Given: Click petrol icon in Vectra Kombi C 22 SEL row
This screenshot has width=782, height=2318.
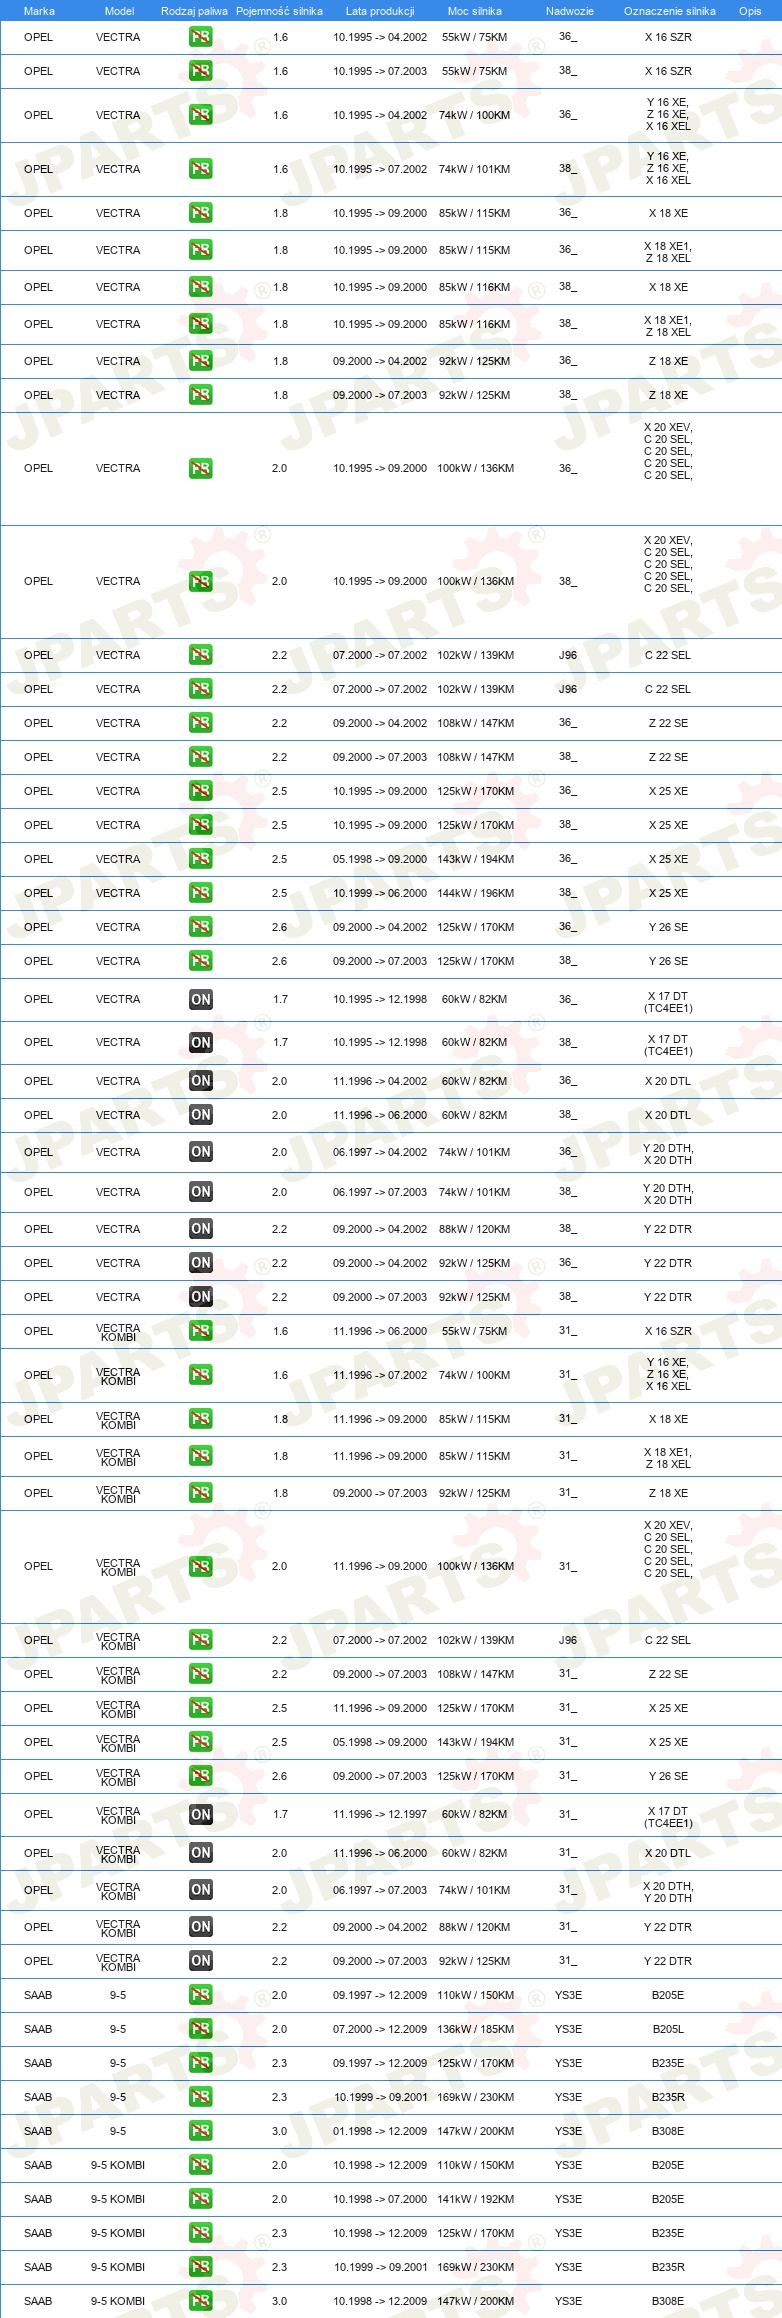Looking at the screenshot, I should pos(201,1640).
